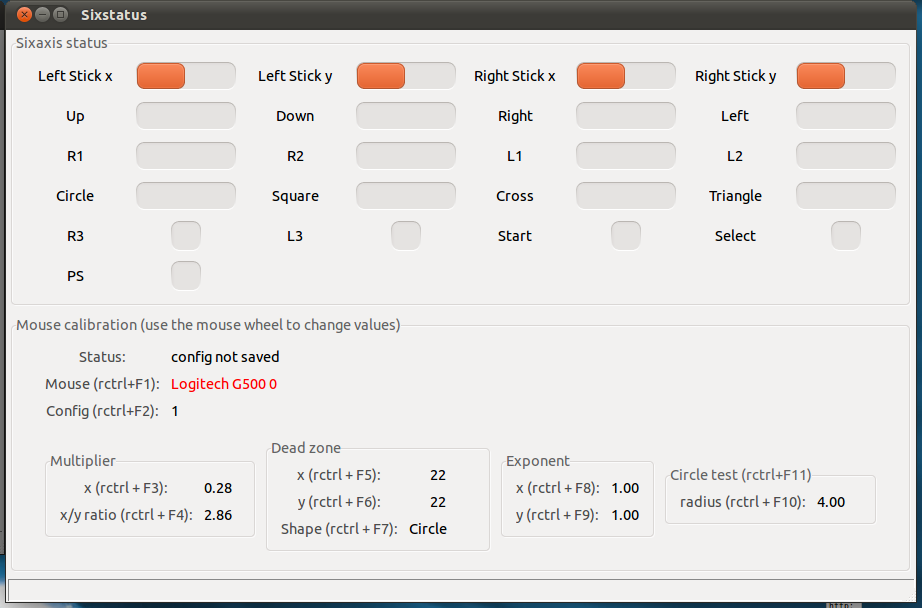The height and width of the screenshot is (608, 922).
Task: Click the 'Shape (rctrl + F7):' label
Action: pos(339,529)
